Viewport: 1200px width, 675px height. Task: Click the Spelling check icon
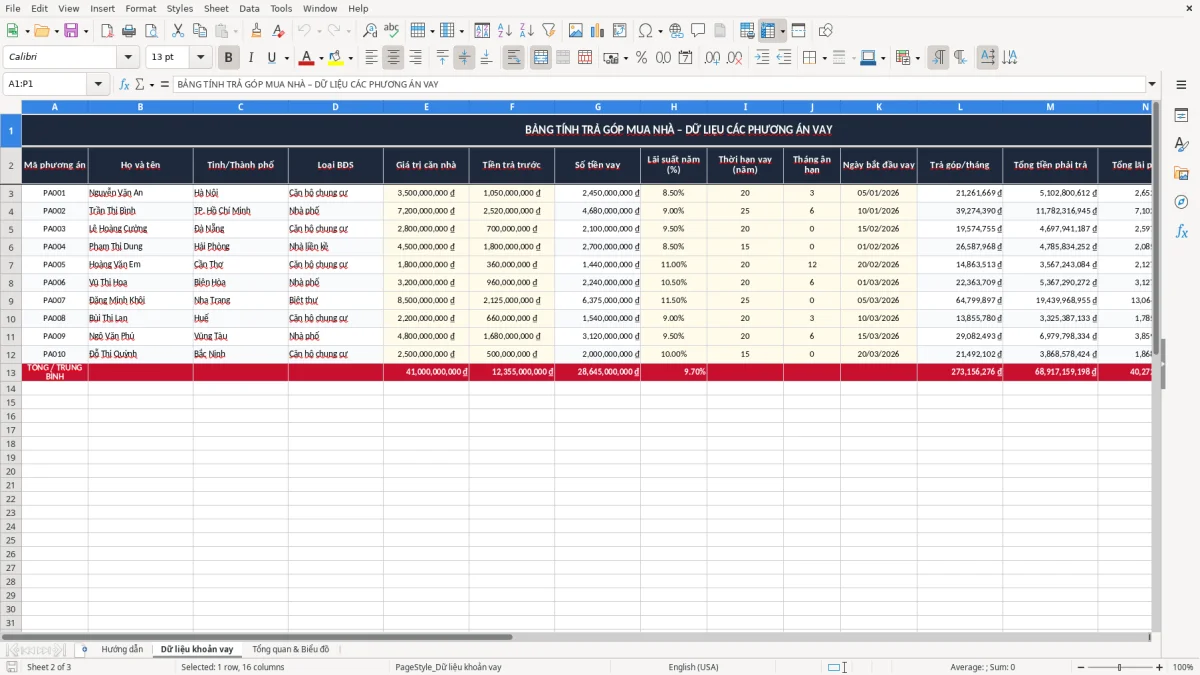[x=392, y=31]
